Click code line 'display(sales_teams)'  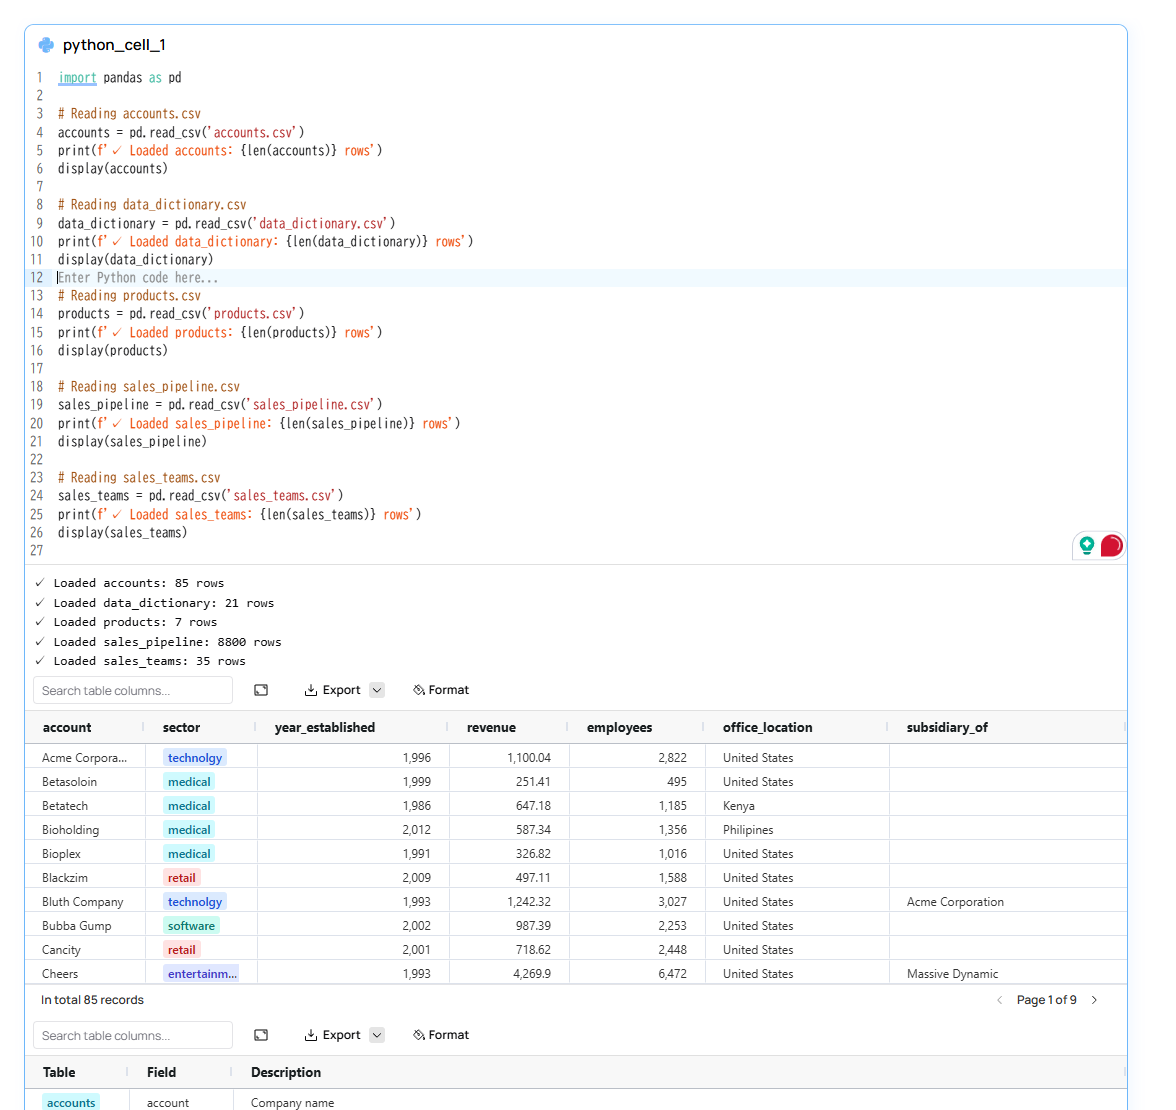pos(122,532)
